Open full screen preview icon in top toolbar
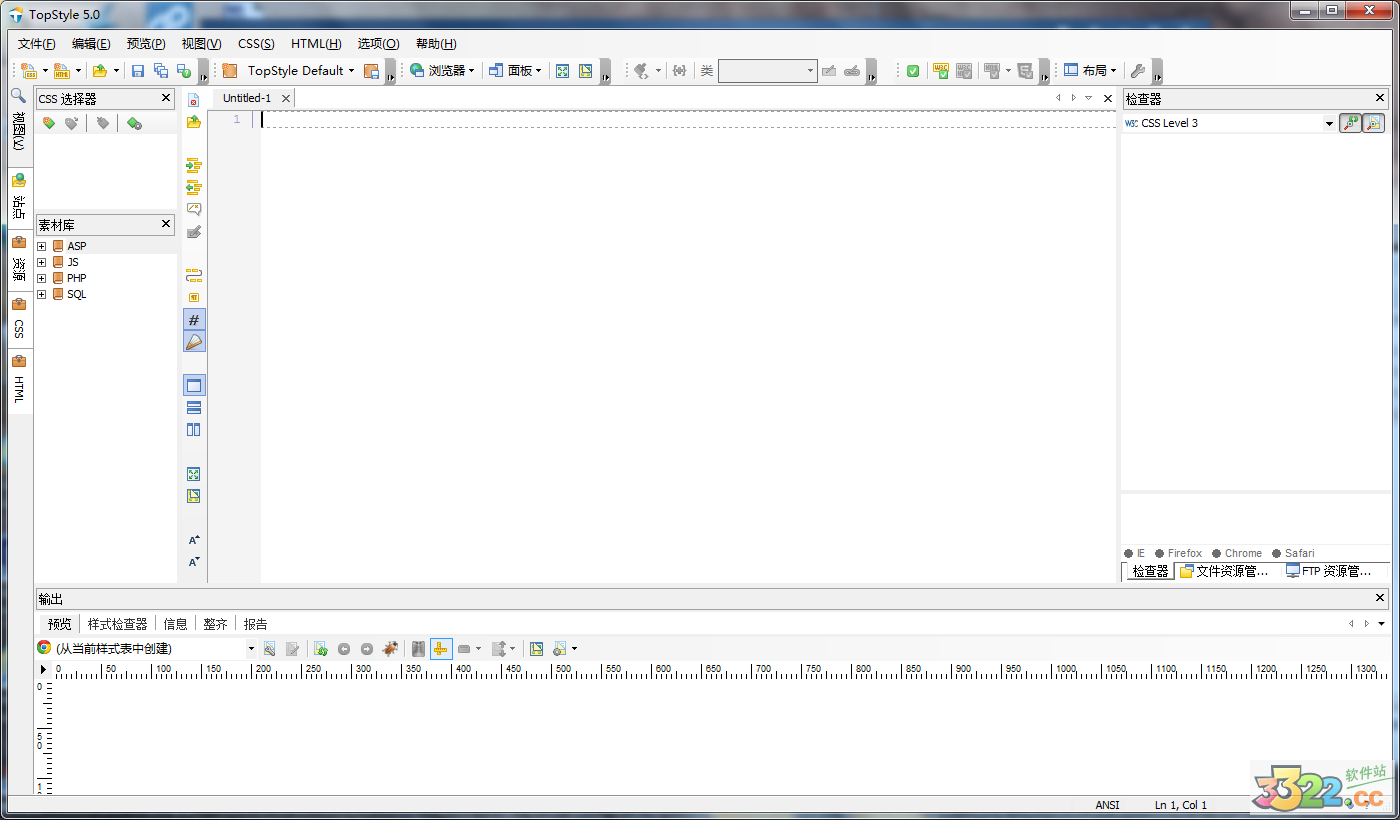 pos(562,71)
